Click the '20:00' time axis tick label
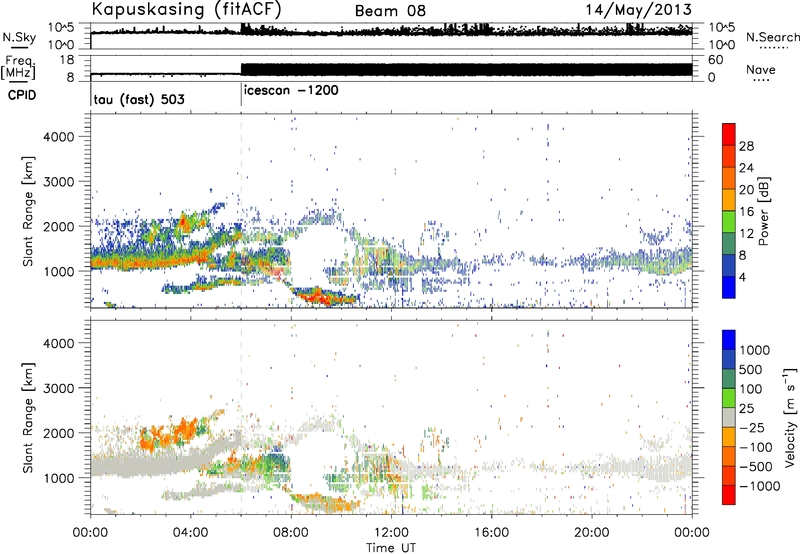 pos(591,533)
